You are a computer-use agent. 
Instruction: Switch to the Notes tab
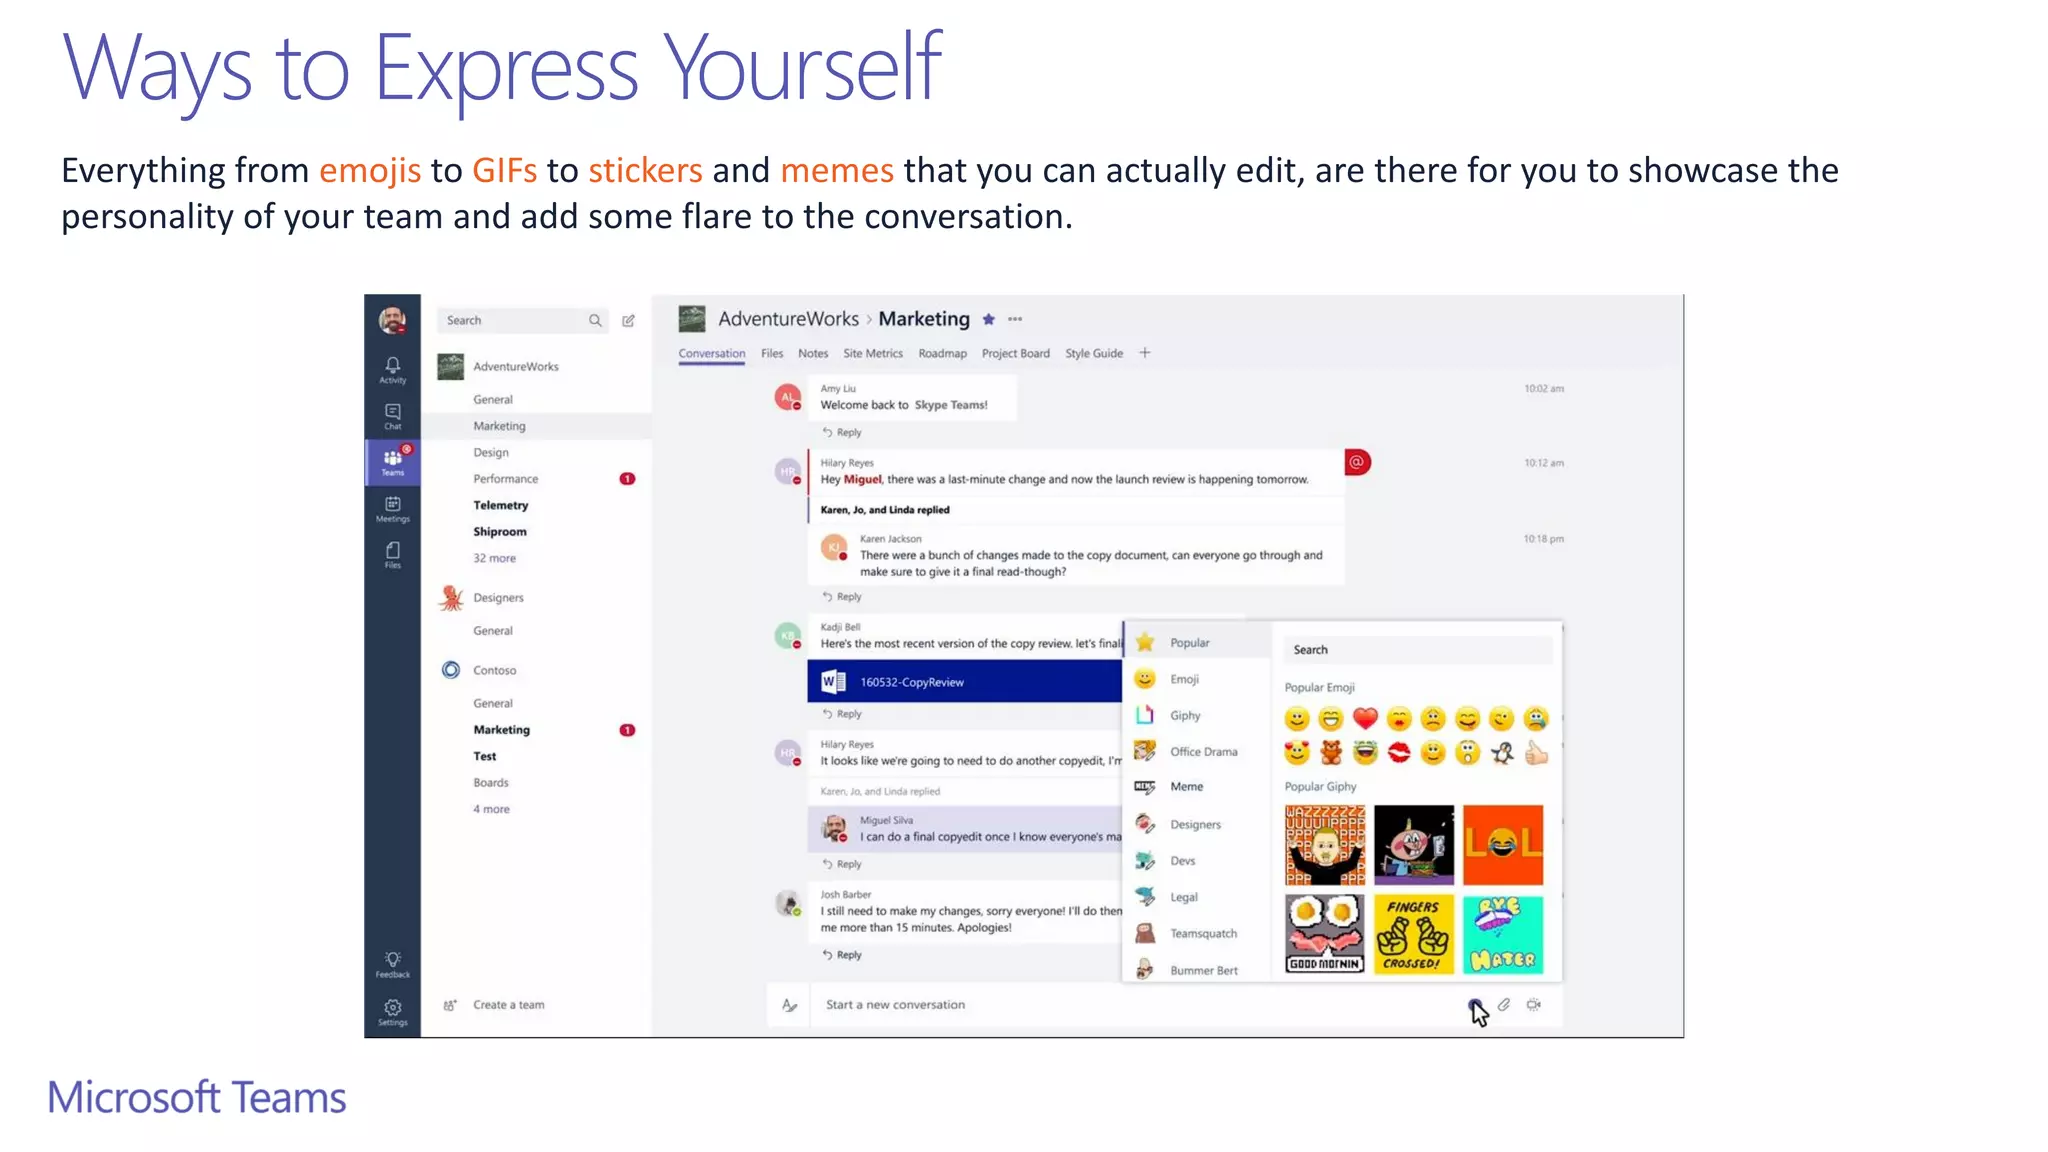tap(813, 353)
